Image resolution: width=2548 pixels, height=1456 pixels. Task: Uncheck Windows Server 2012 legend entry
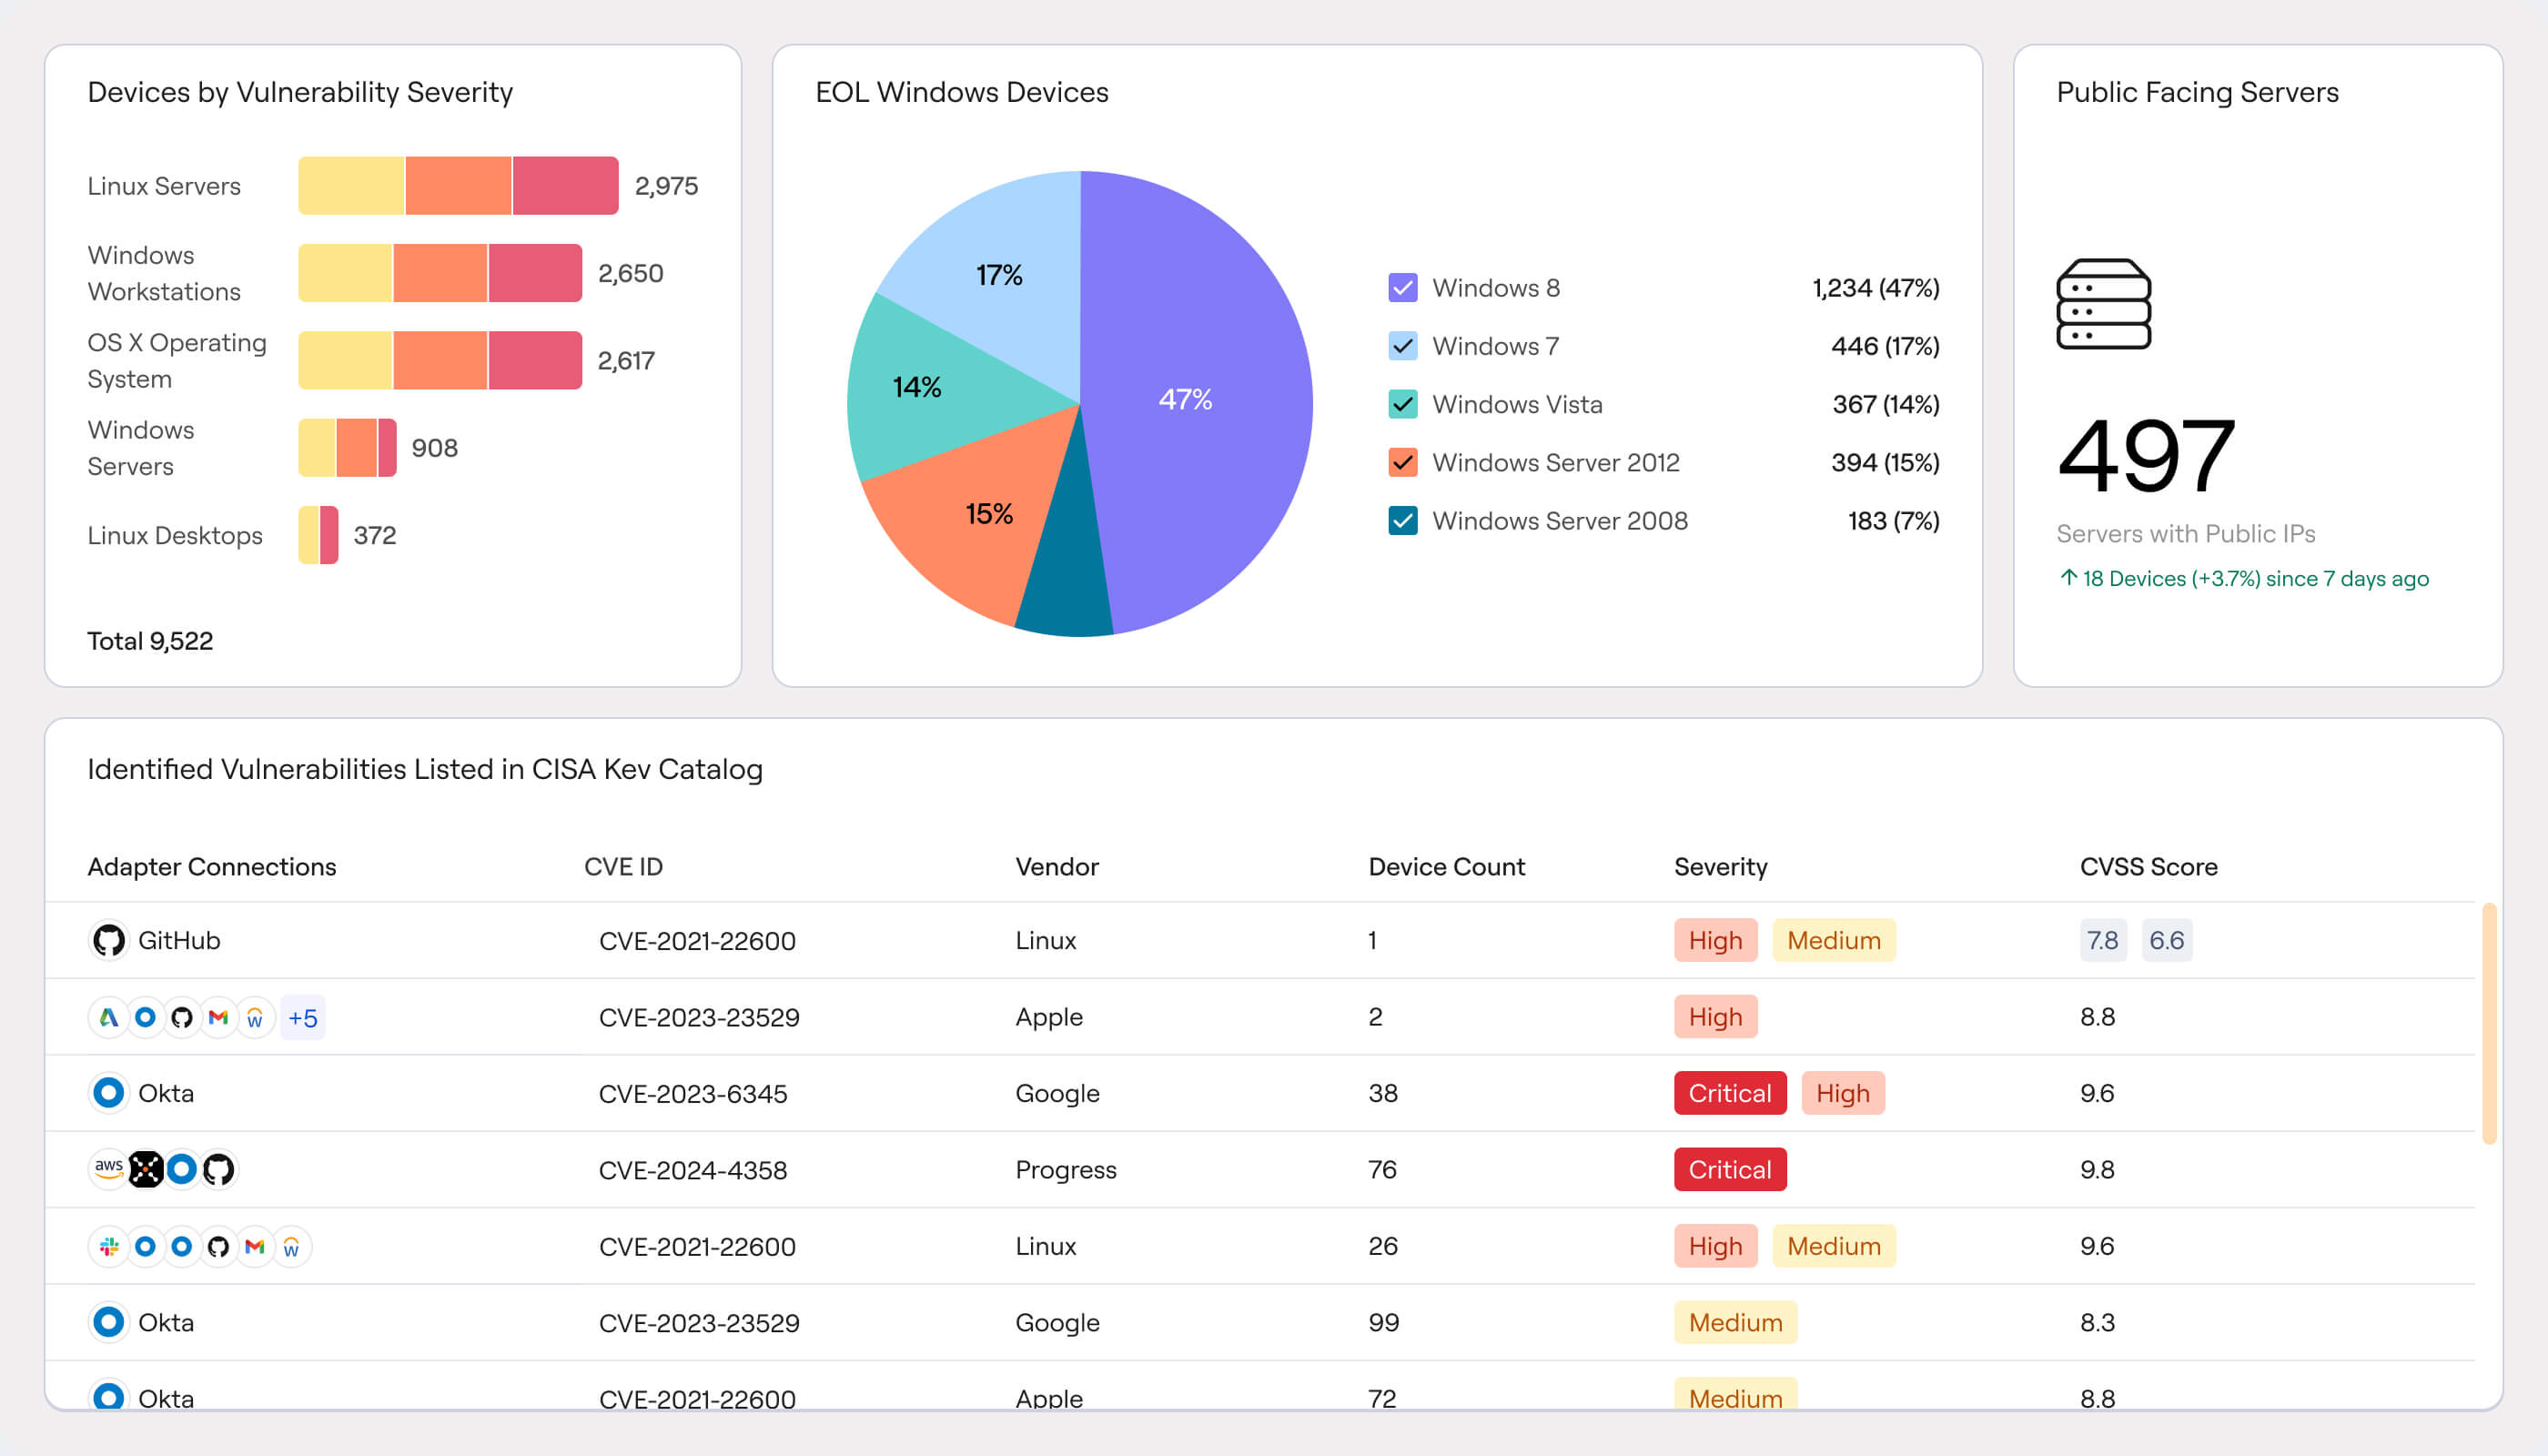[x=1402, y=462]
